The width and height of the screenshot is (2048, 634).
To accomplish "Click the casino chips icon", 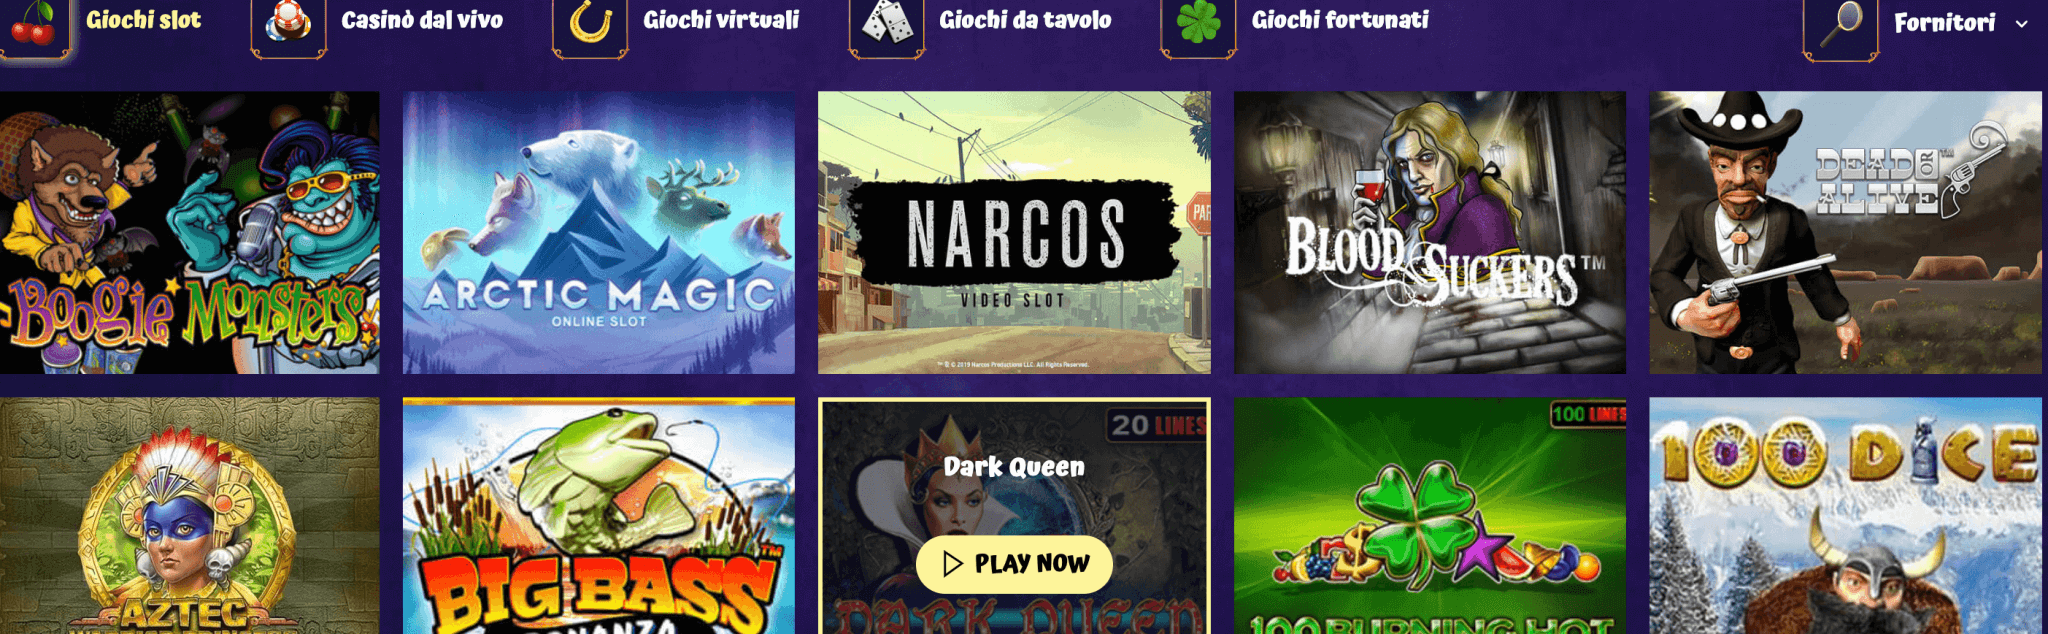I will click(x=288, y=22).
